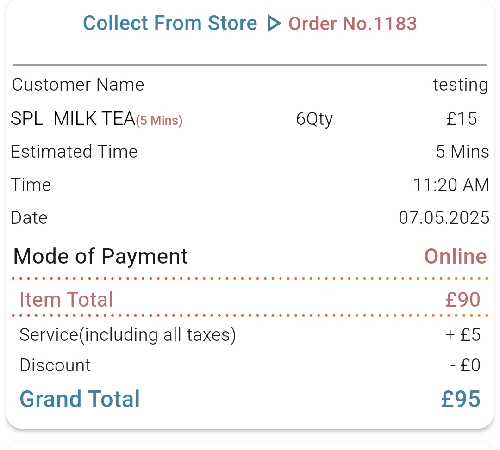Select the + £5 service charge
The image size is (500, 450).
coord(463,335)
